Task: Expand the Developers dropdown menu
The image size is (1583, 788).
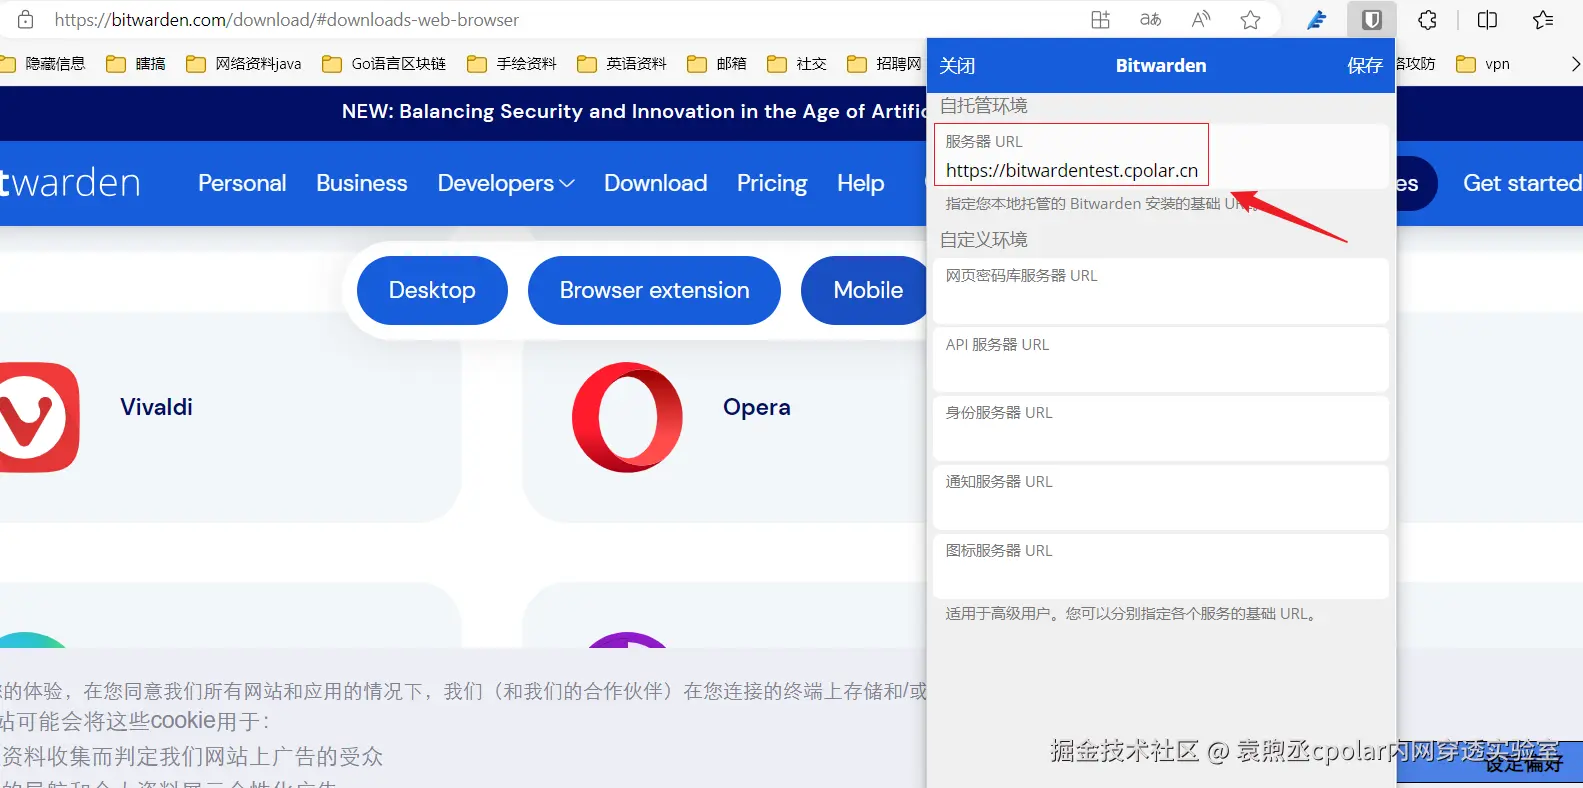Action: pos(506,183)
